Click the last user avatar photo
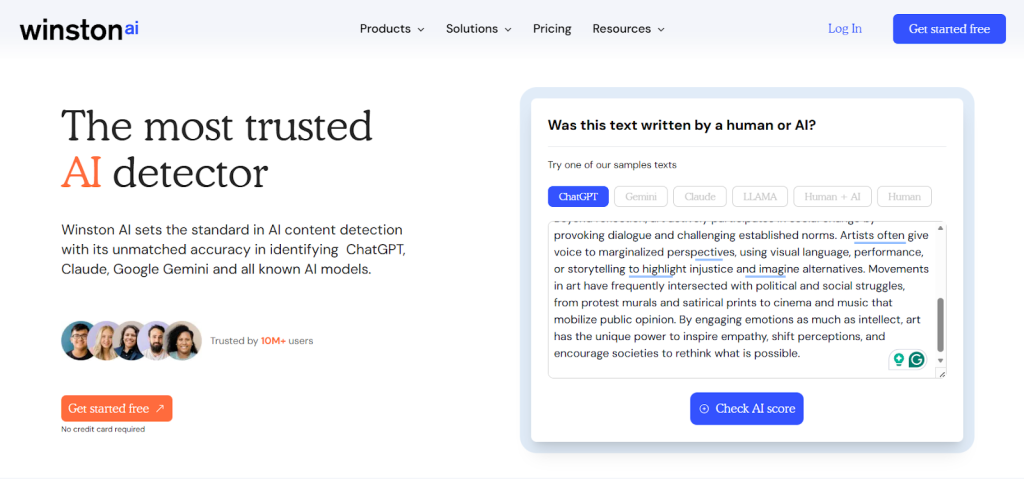This screenshot has height=479, width=1024. 183,340
